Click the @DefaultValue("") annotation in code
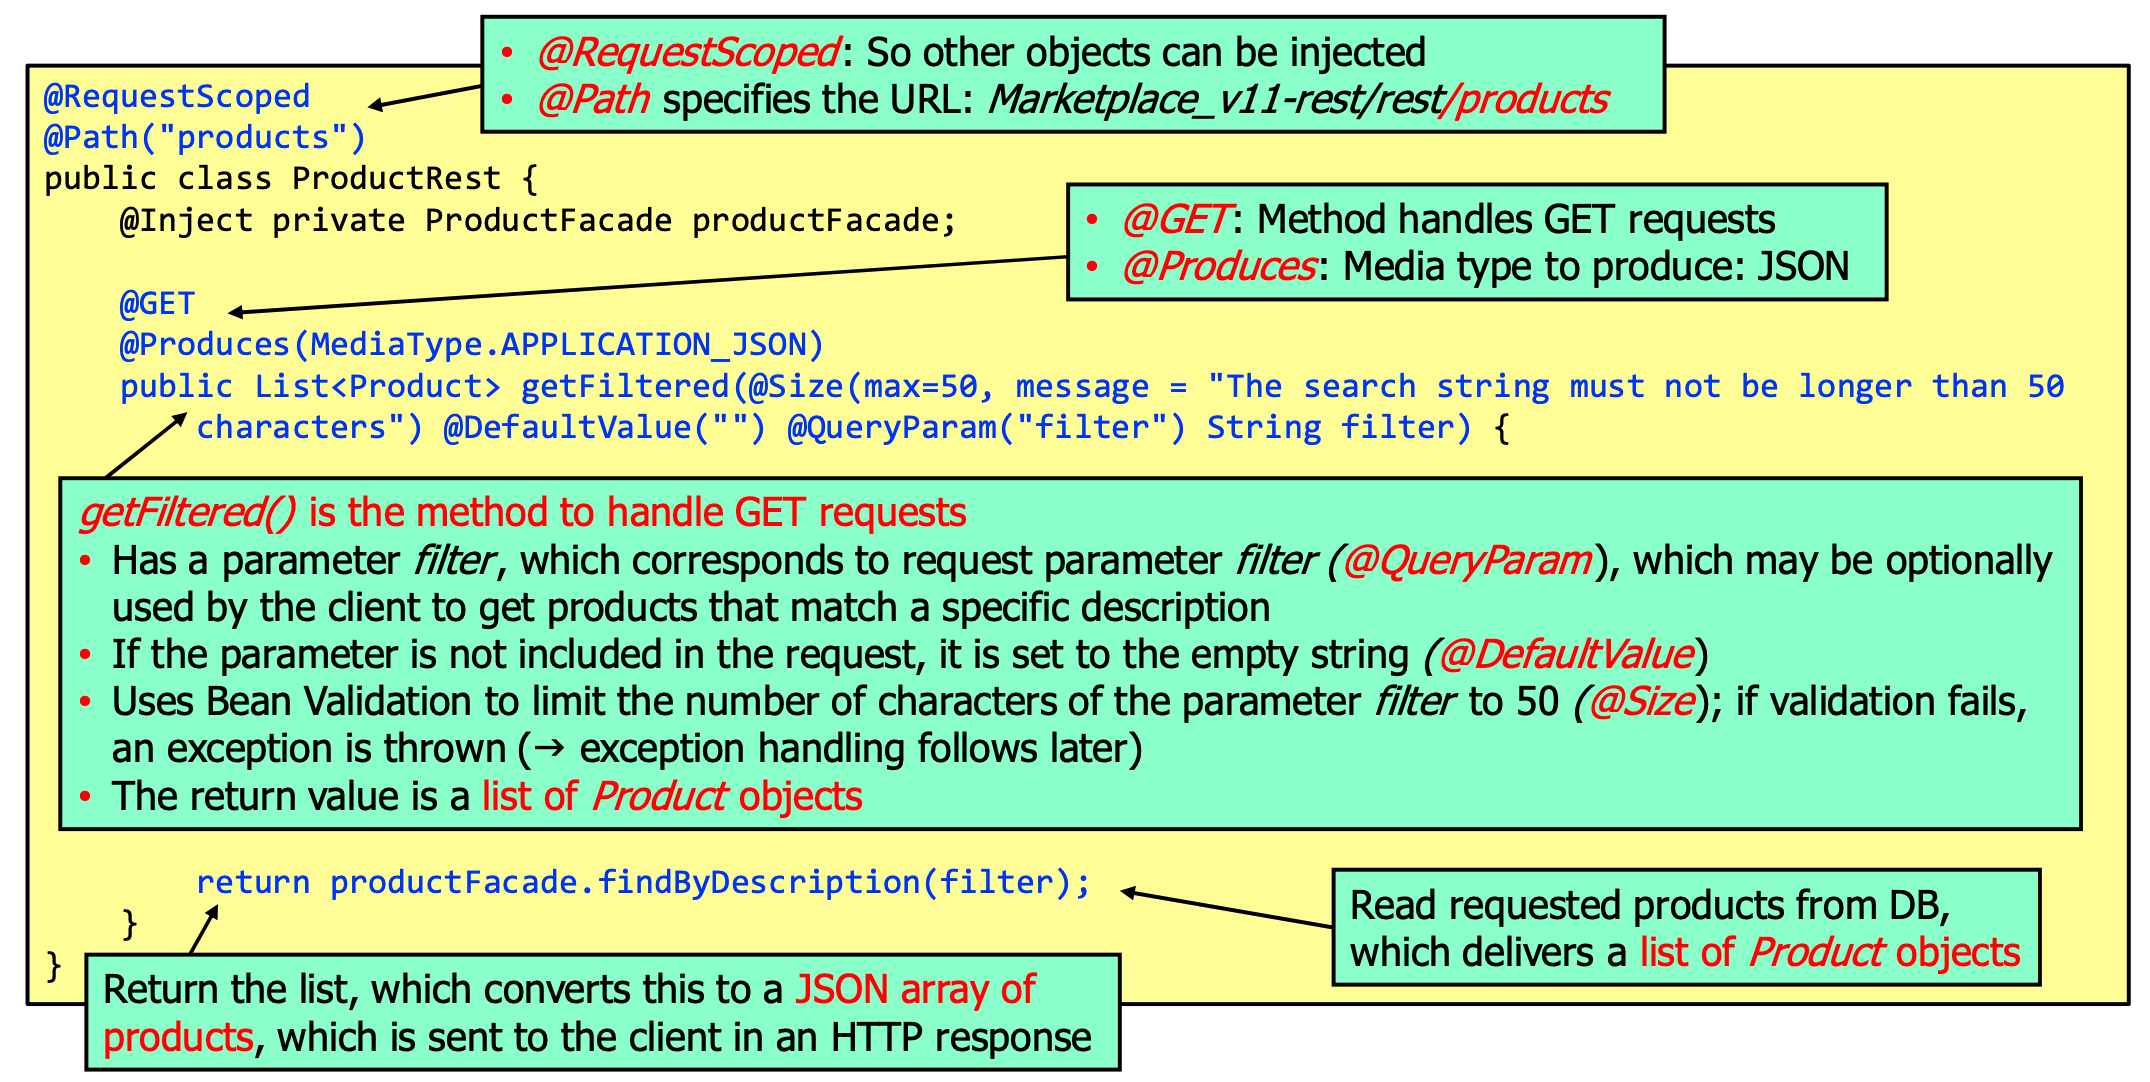 click(604, 428)
